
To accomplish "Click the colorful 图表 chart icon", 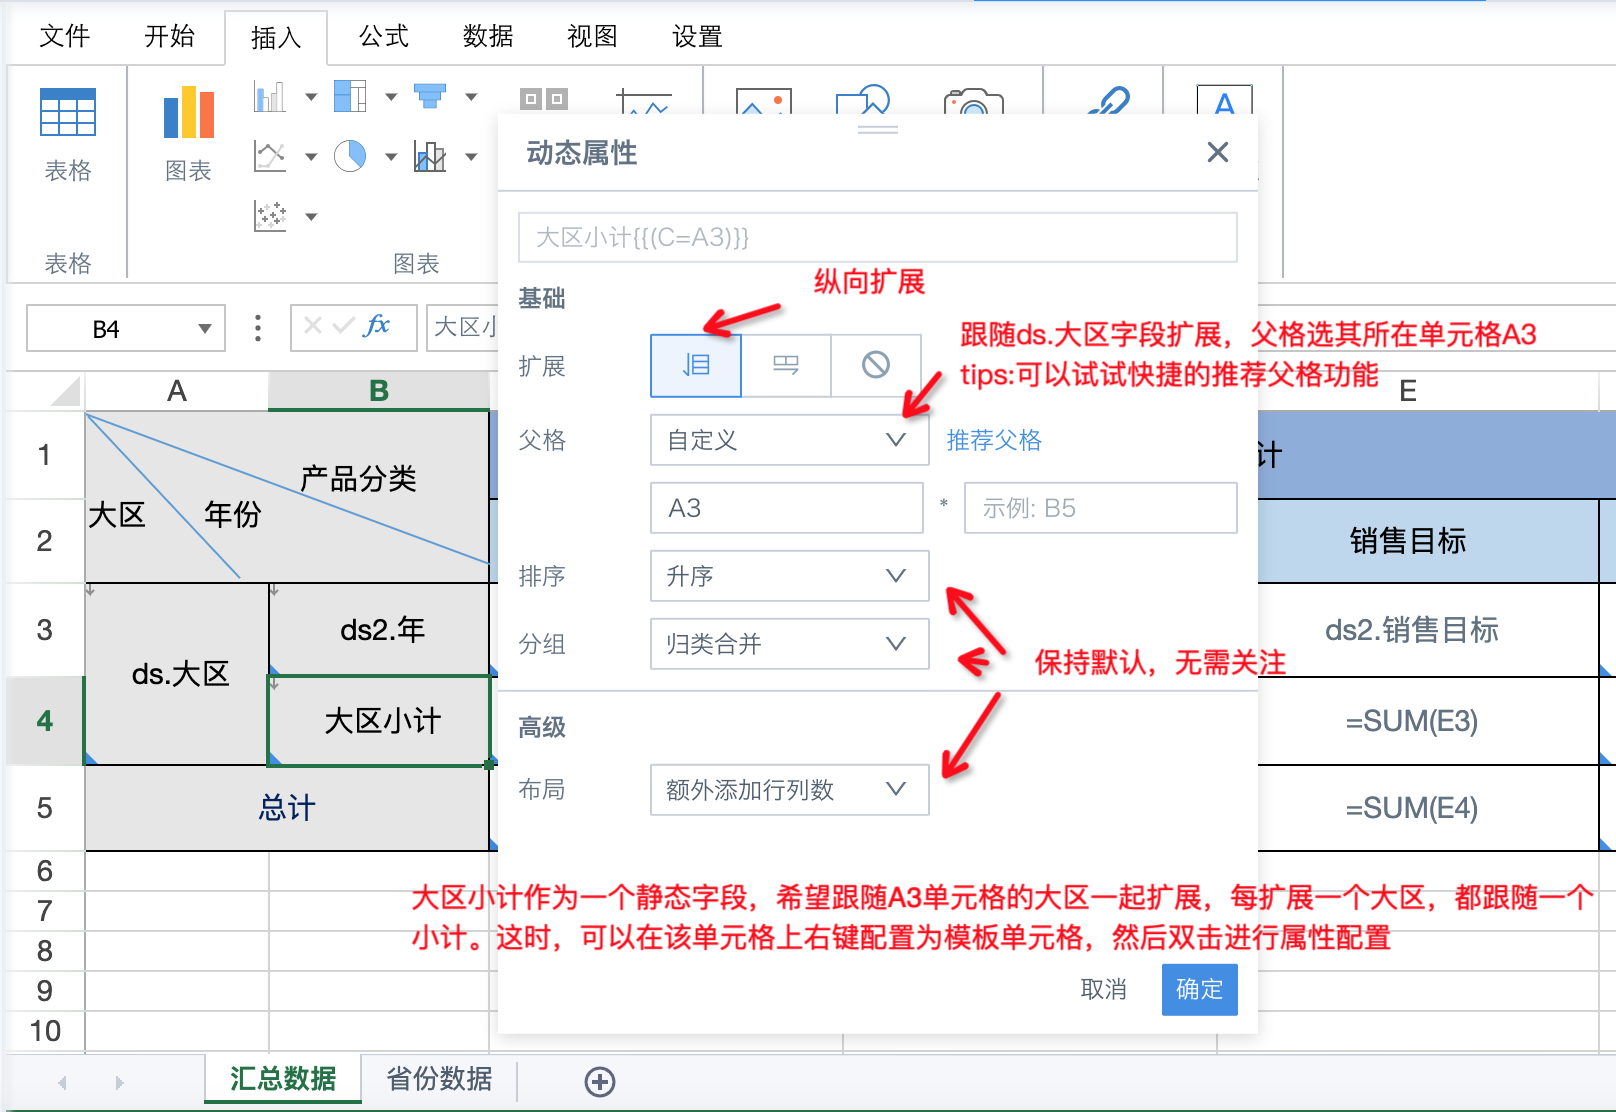I will [188, 113].
